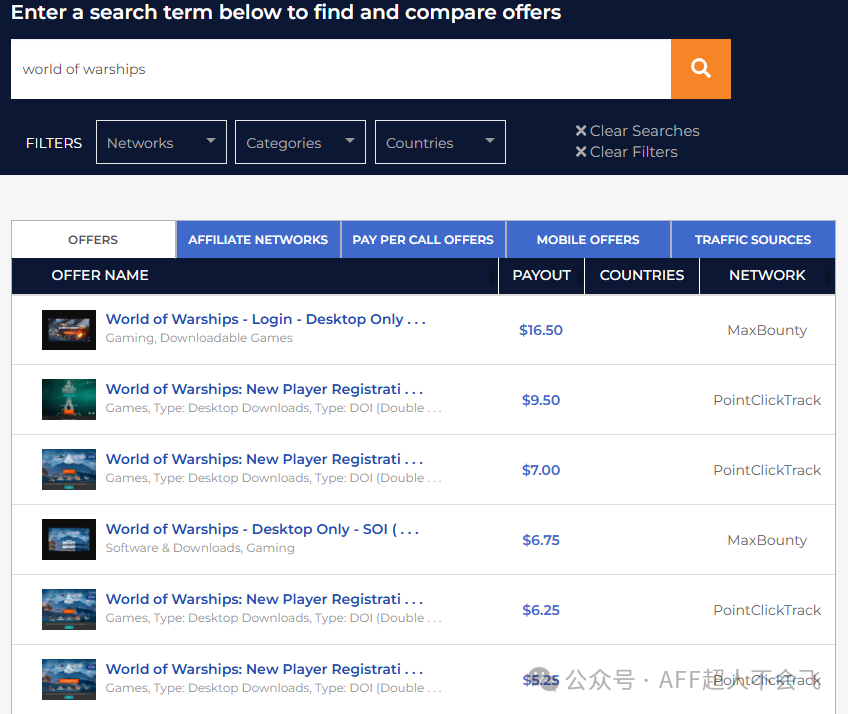This screenshot has width=848, height=714.
Task: Click the $6.75 payout value
Action: click(541, 540)
